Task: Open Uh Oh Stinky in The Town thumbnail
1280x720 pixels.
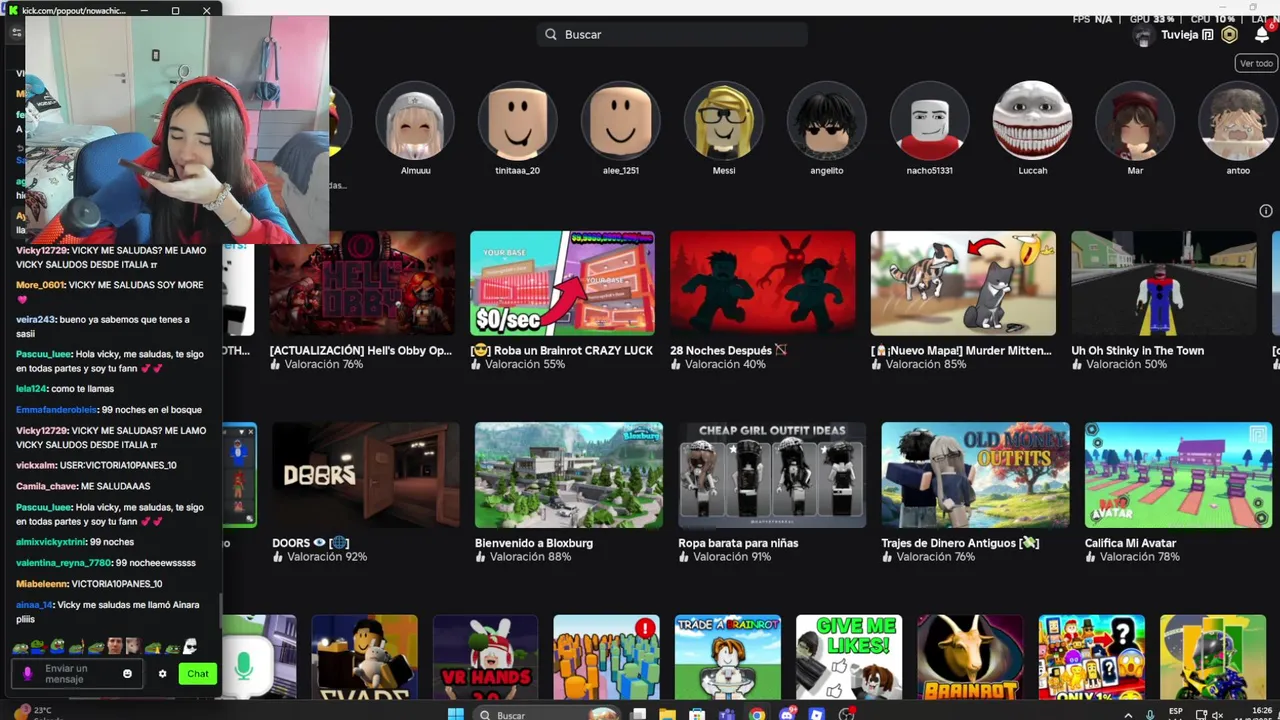Action: [x=1164, y=283]
